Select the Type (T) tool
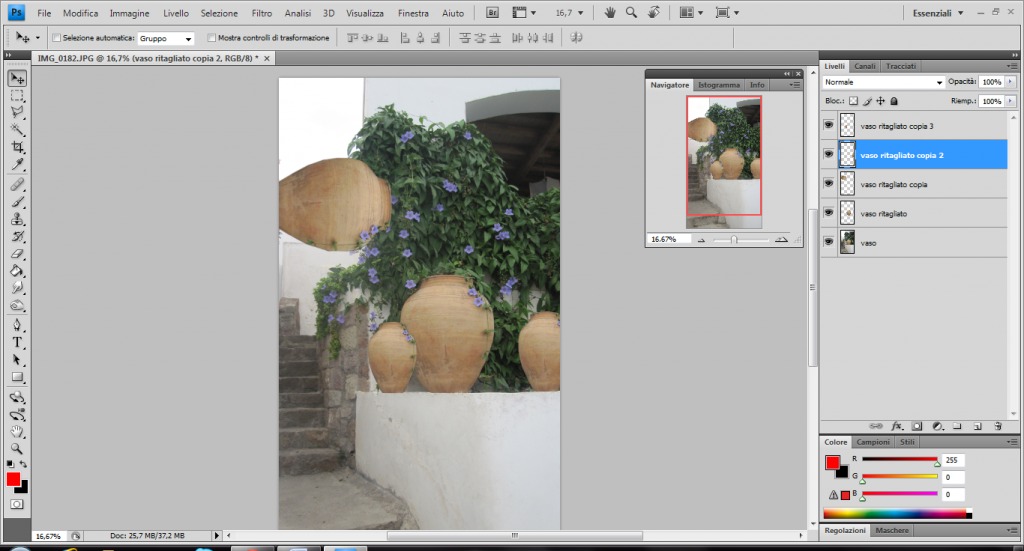1024x551 pixels. (18, 342)
